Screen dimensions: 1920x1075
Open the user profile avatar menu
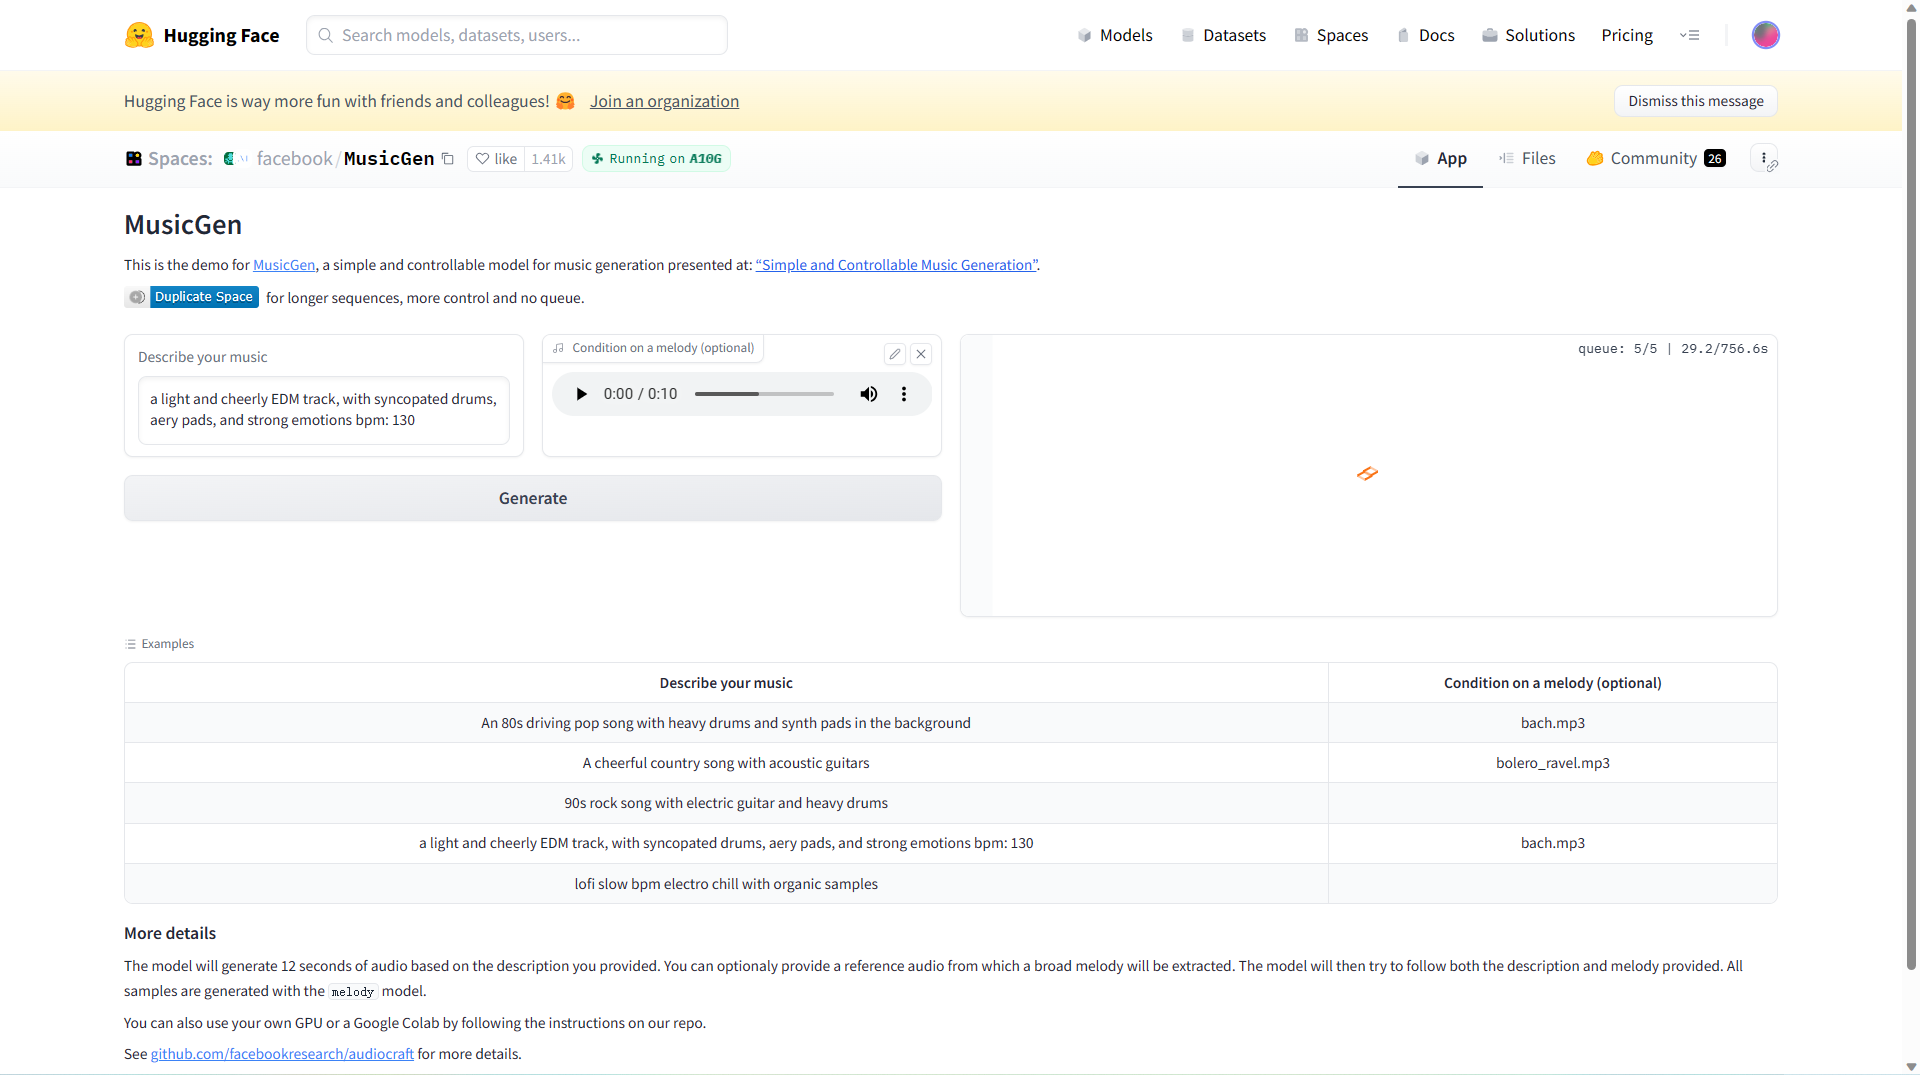(1765, 35)
